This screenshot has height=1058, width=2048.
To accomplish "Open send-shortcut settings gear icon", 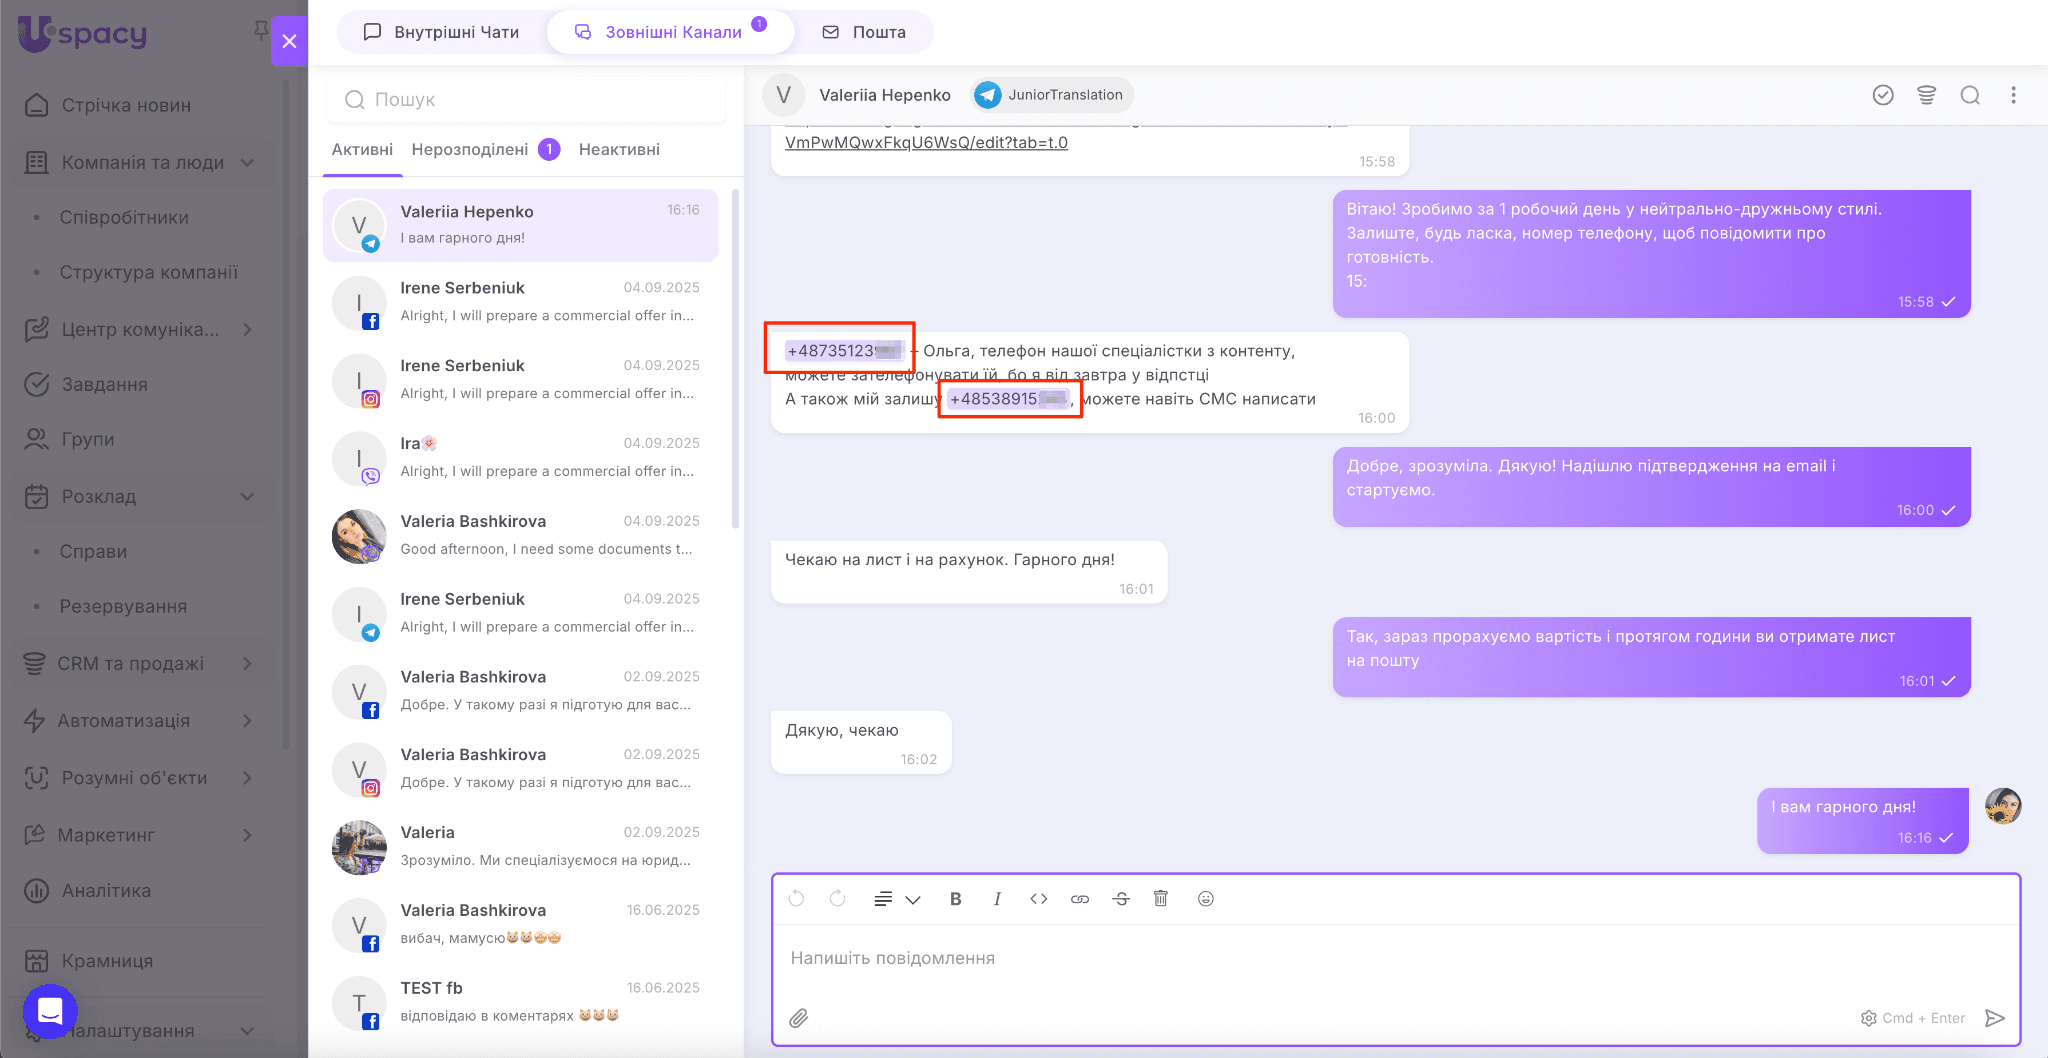I will click(x=1868, y=1018).
